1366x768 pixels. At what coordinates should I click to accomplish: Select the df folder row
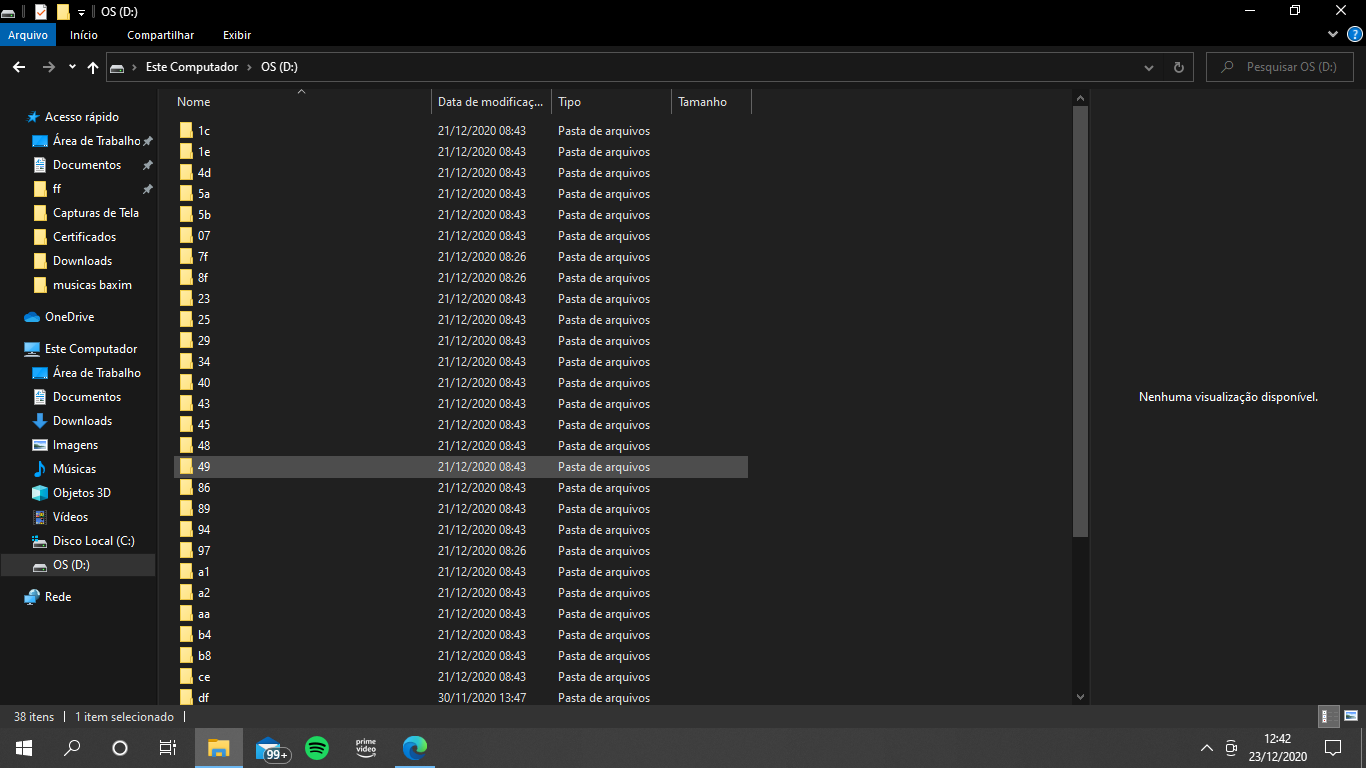(461, 698)
